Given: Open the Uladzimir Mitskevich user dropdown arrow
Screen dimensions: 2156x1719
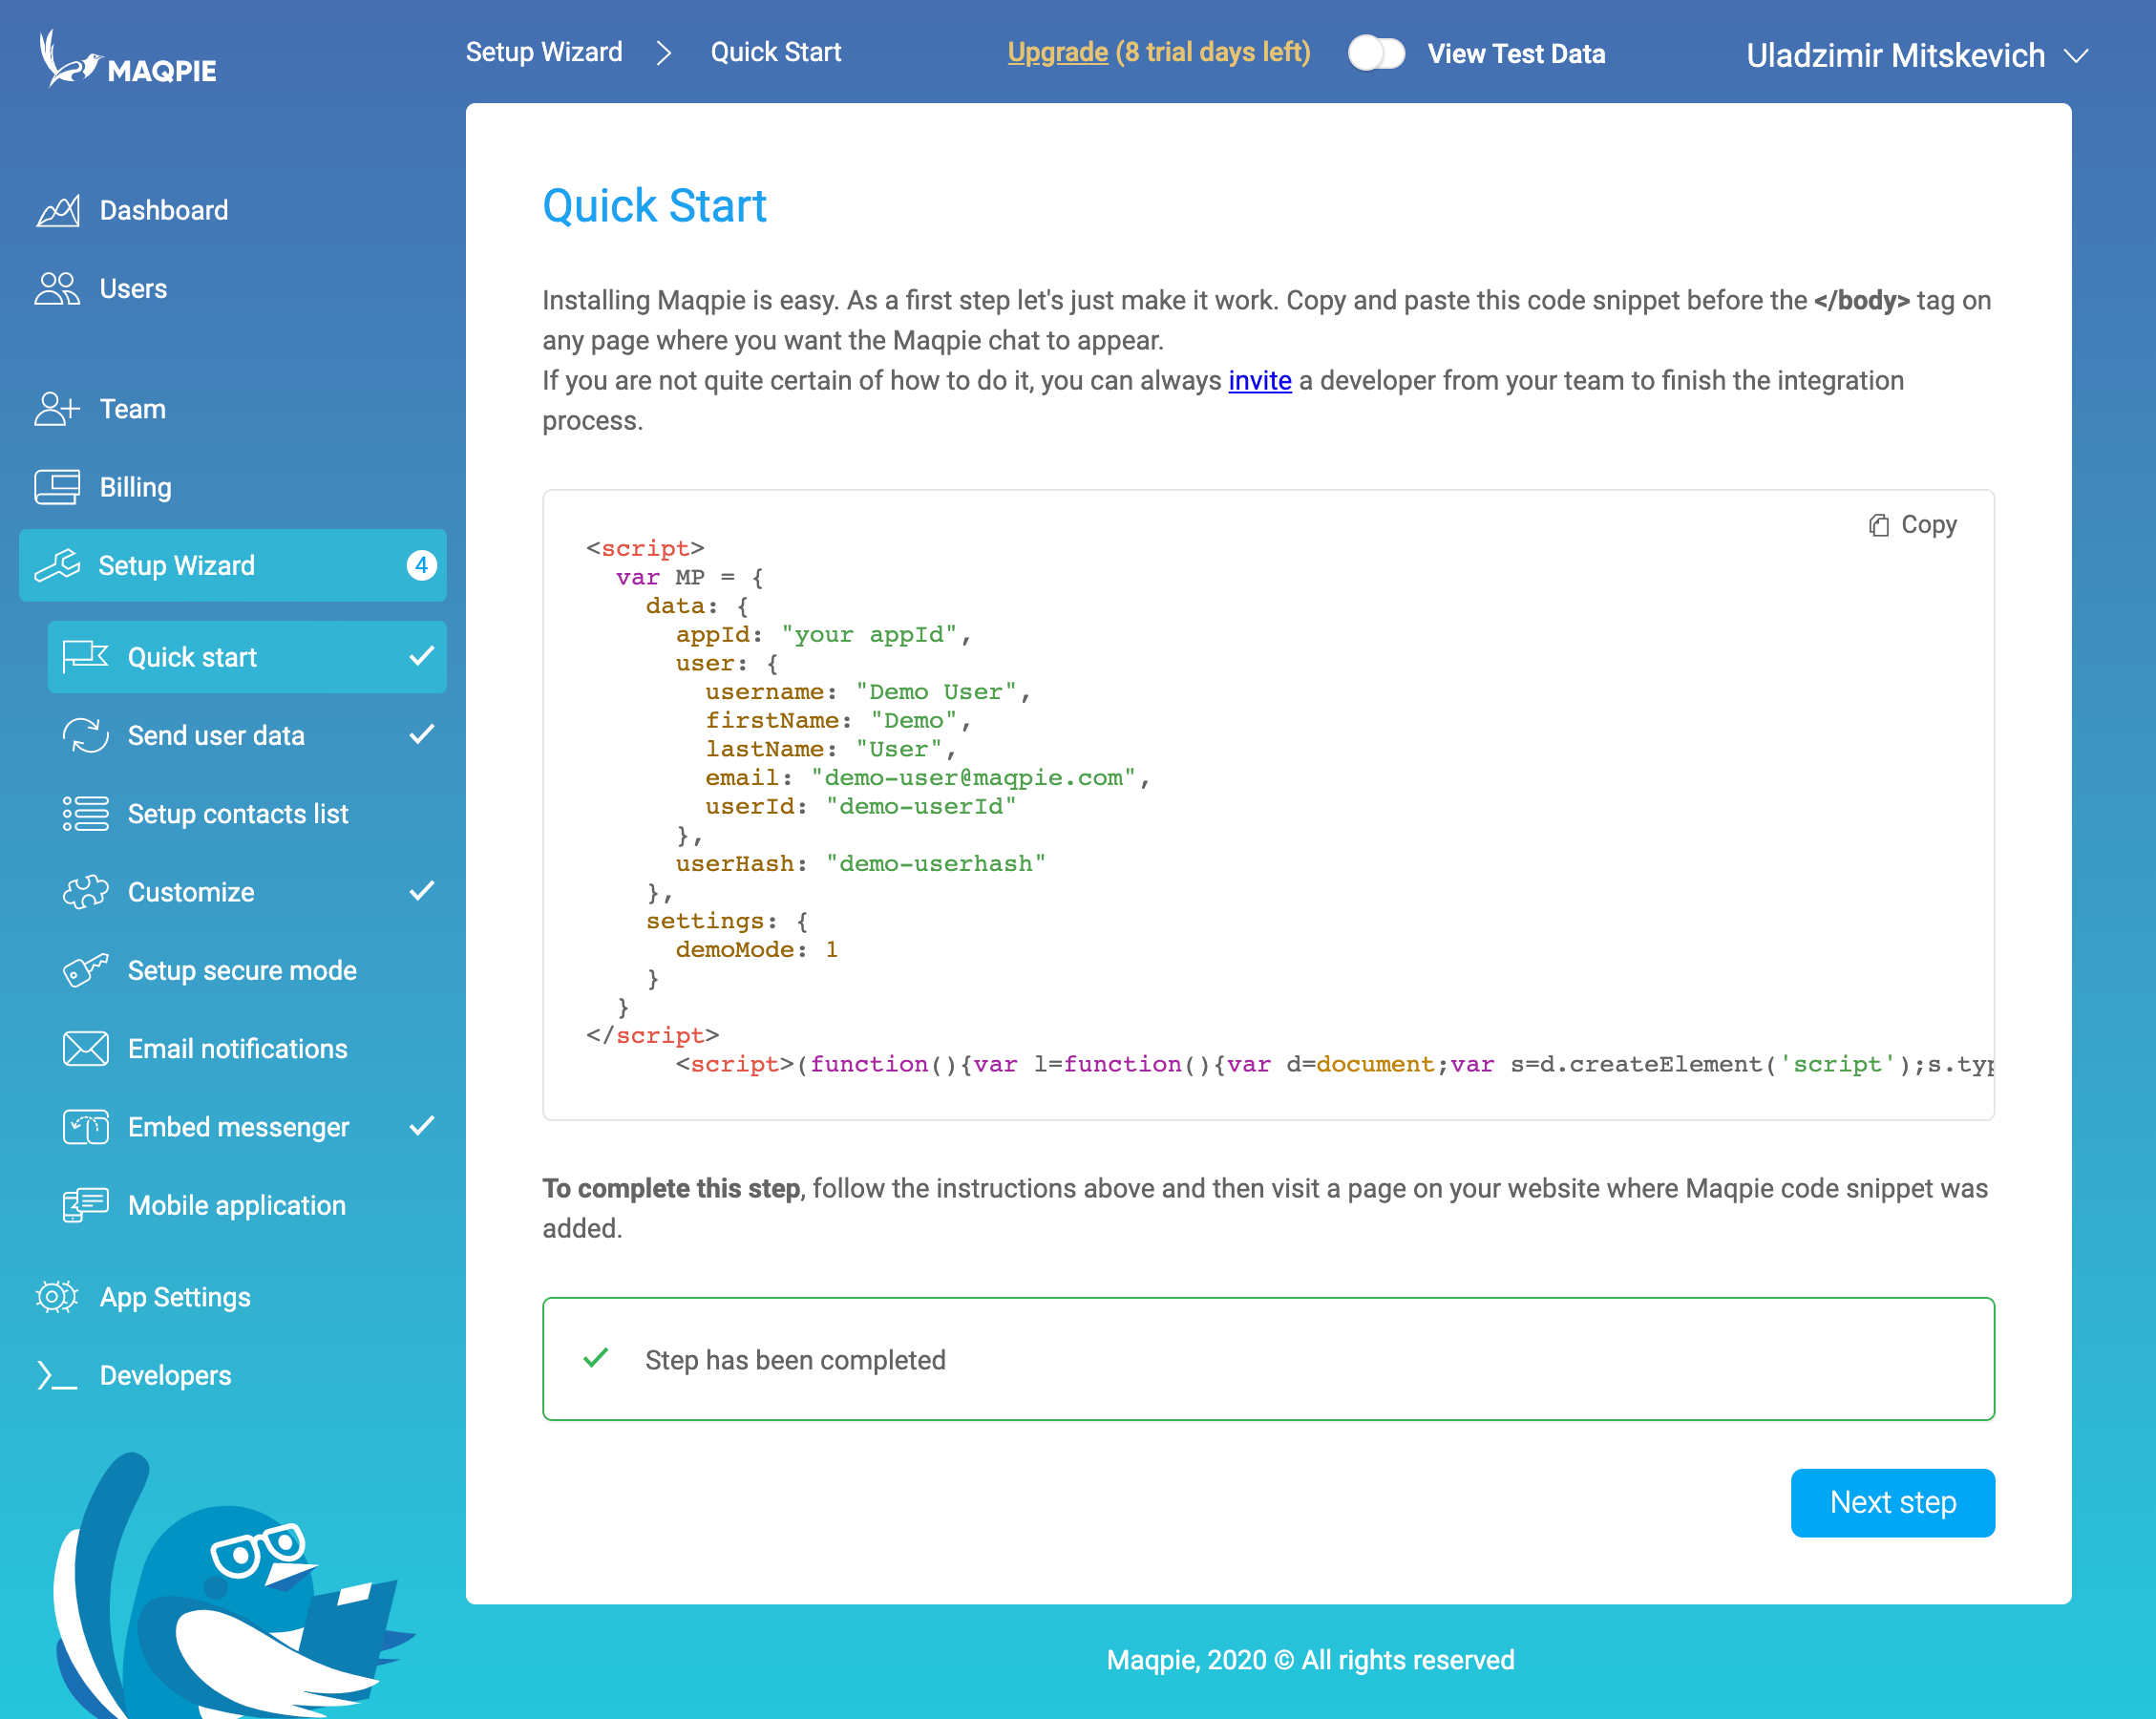Looking at the screenshot, I should 2076,56.
